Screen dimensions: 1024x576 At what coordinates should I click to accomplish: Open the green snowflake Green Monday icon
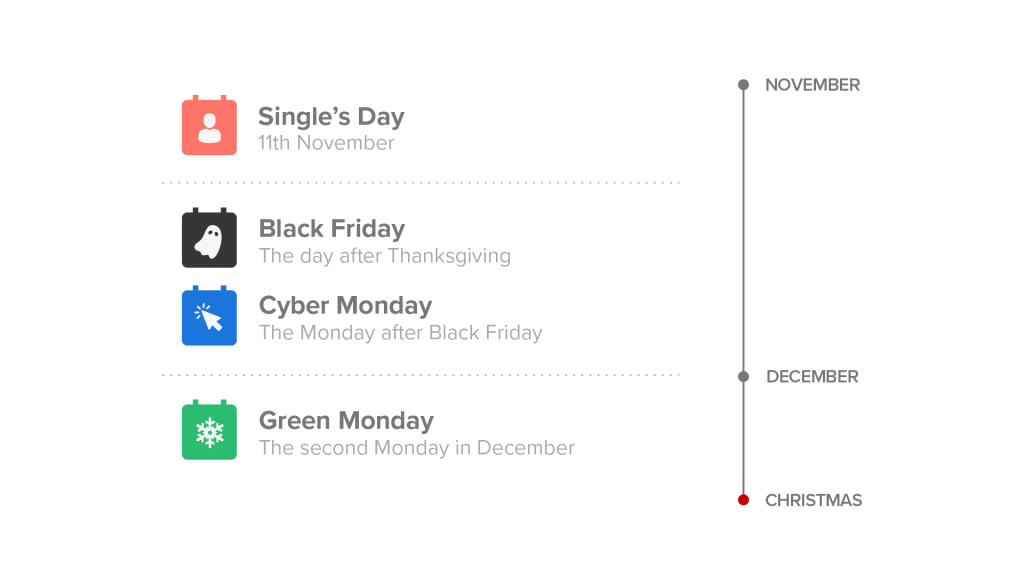pos(209,432)
